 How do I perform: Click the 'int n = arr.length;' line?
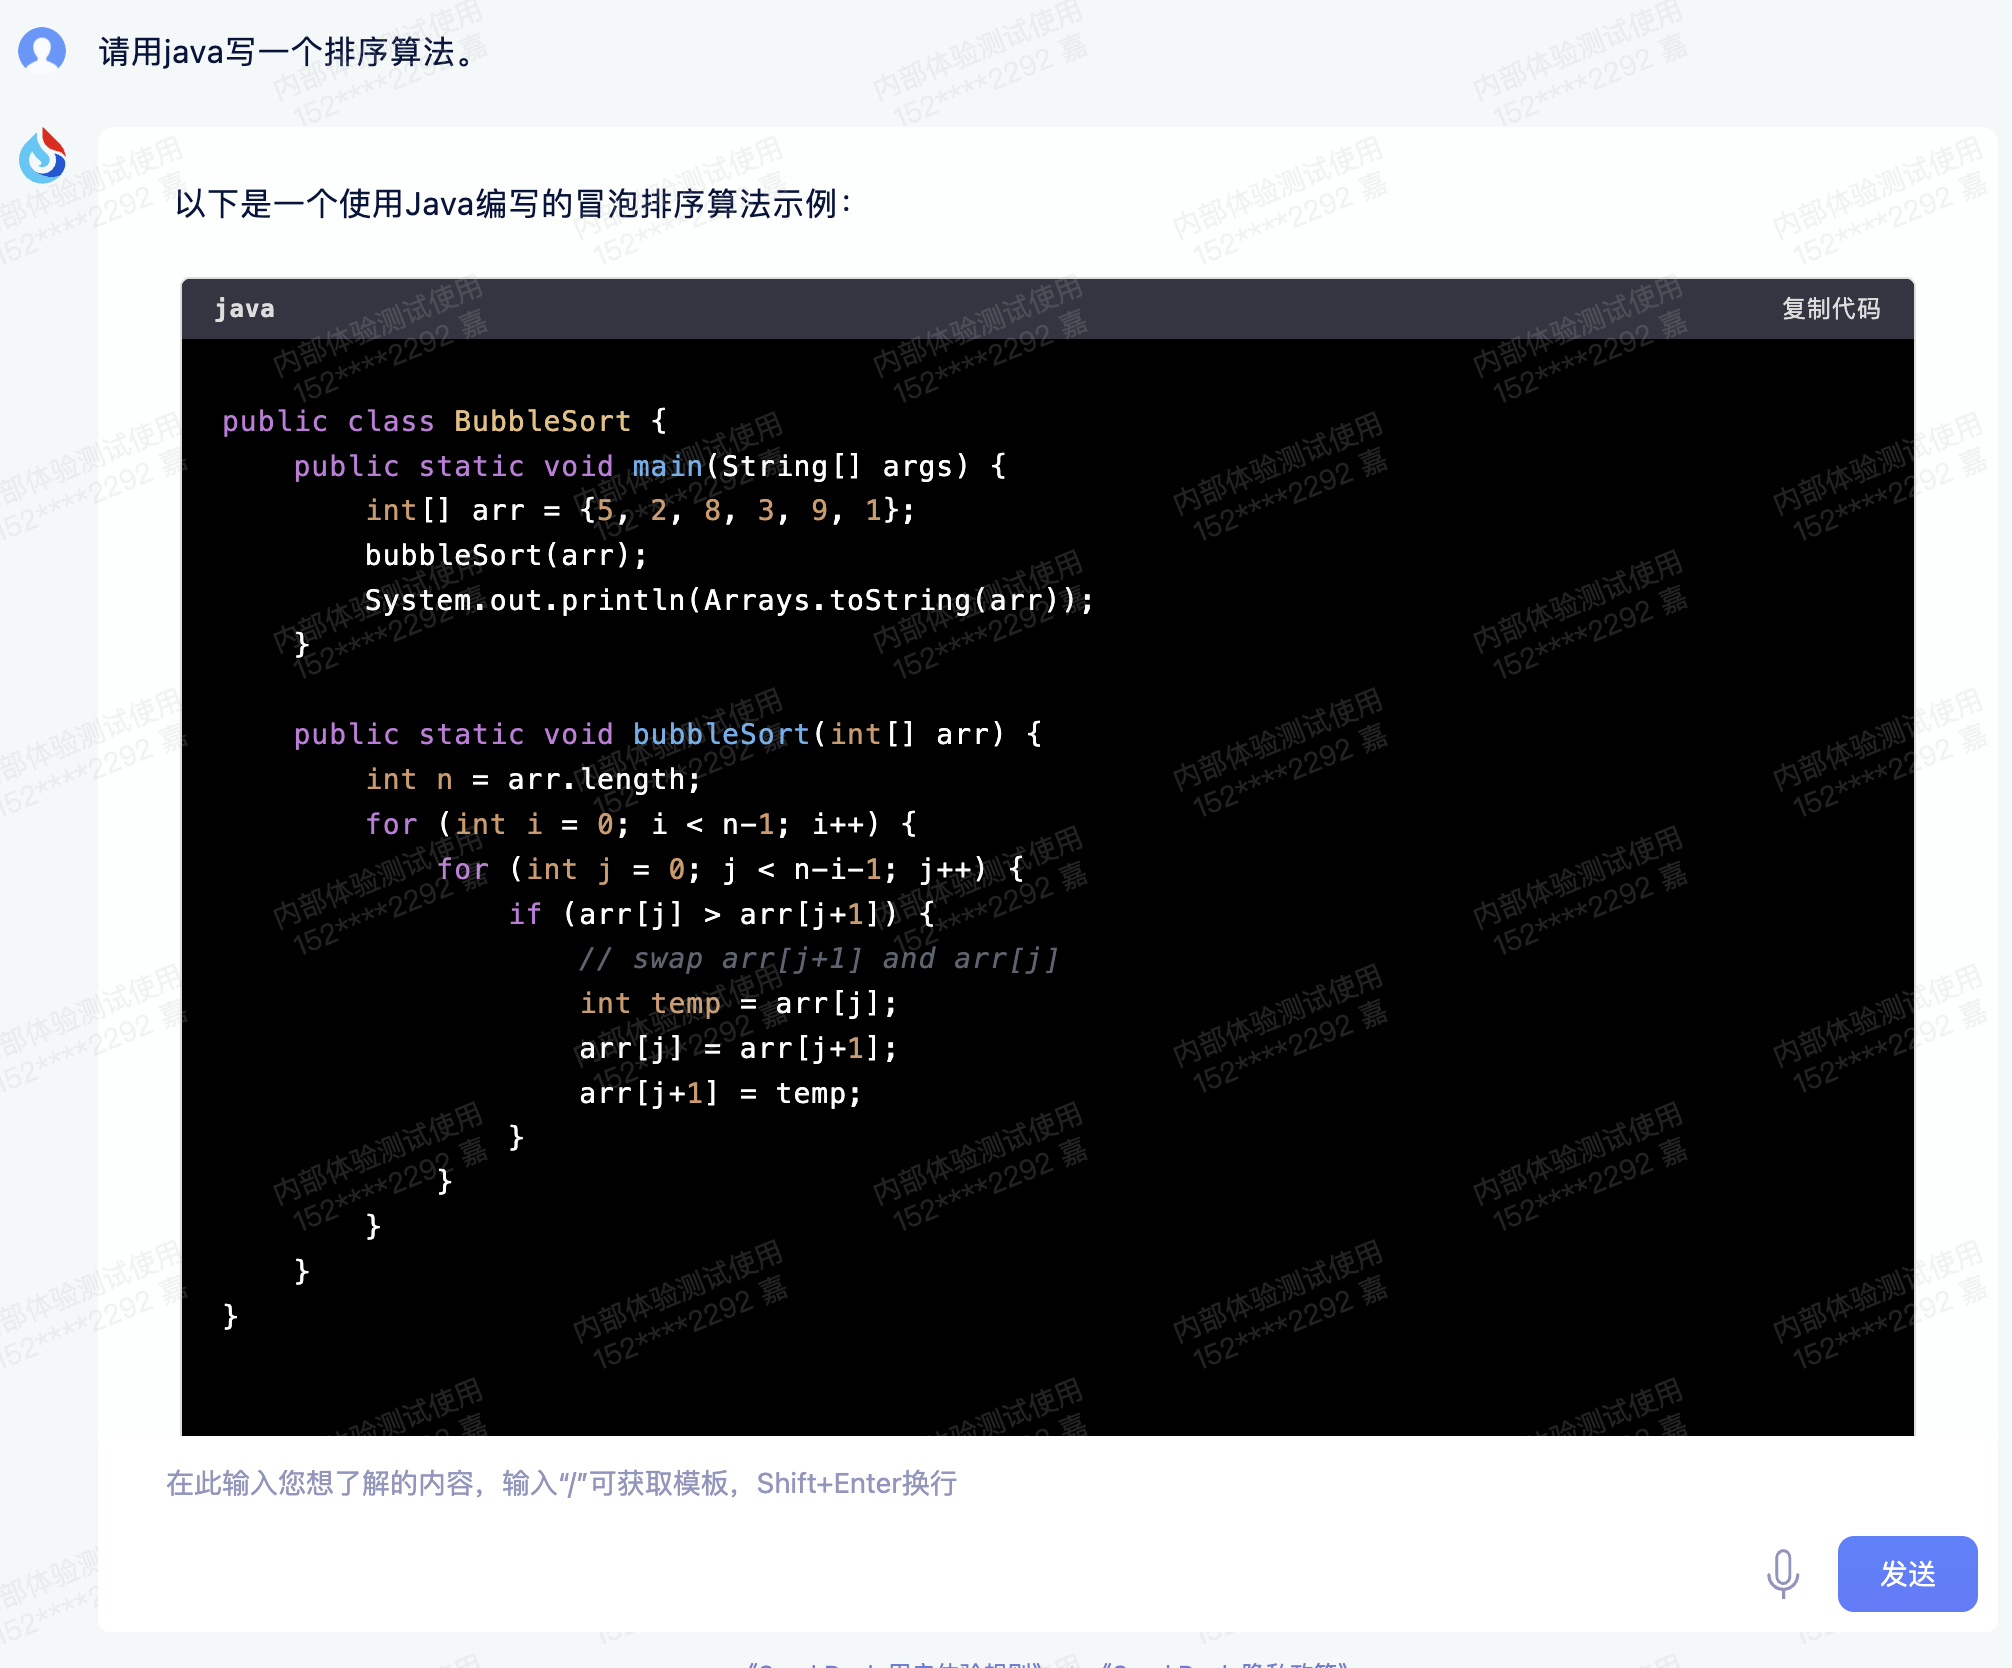(x=533, y=780)
